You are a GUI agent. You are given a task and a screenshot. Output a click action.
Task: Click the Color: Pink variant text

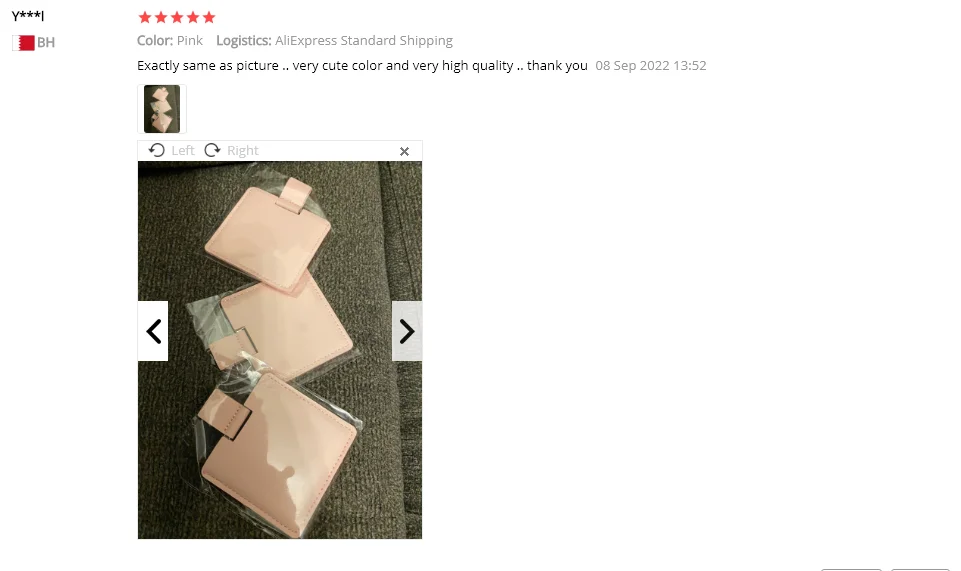pyautogui.click(x=170, y=40)
